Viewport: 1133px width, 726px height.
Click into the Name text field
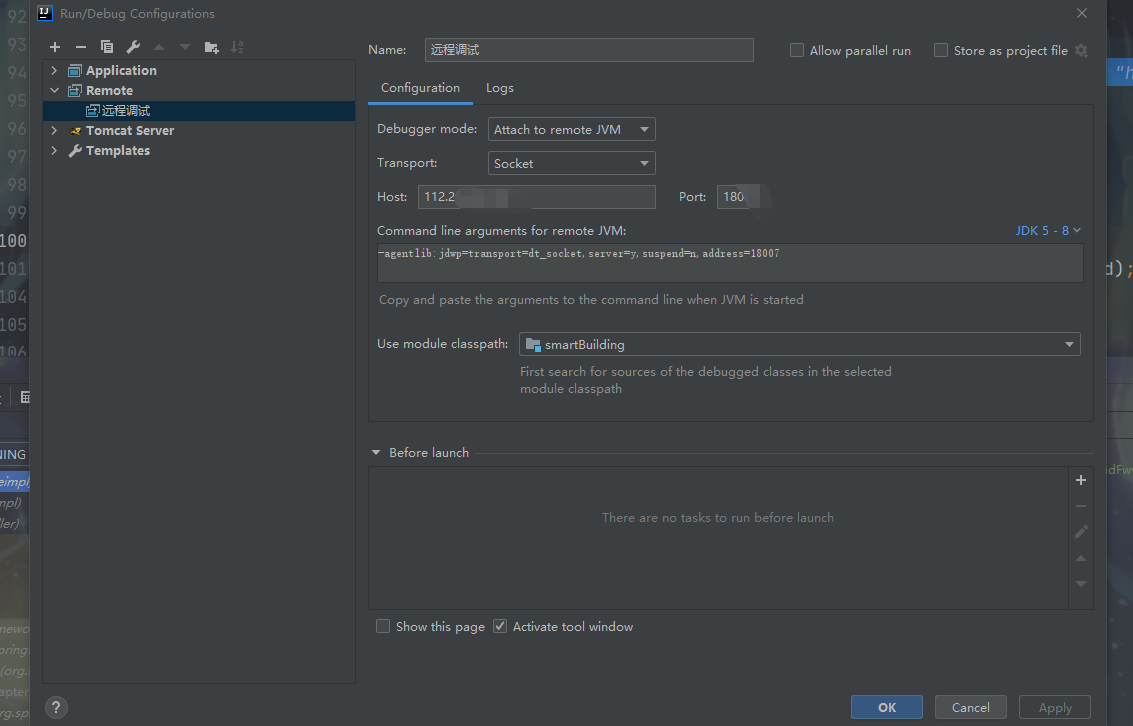click(x=588, y=50)
